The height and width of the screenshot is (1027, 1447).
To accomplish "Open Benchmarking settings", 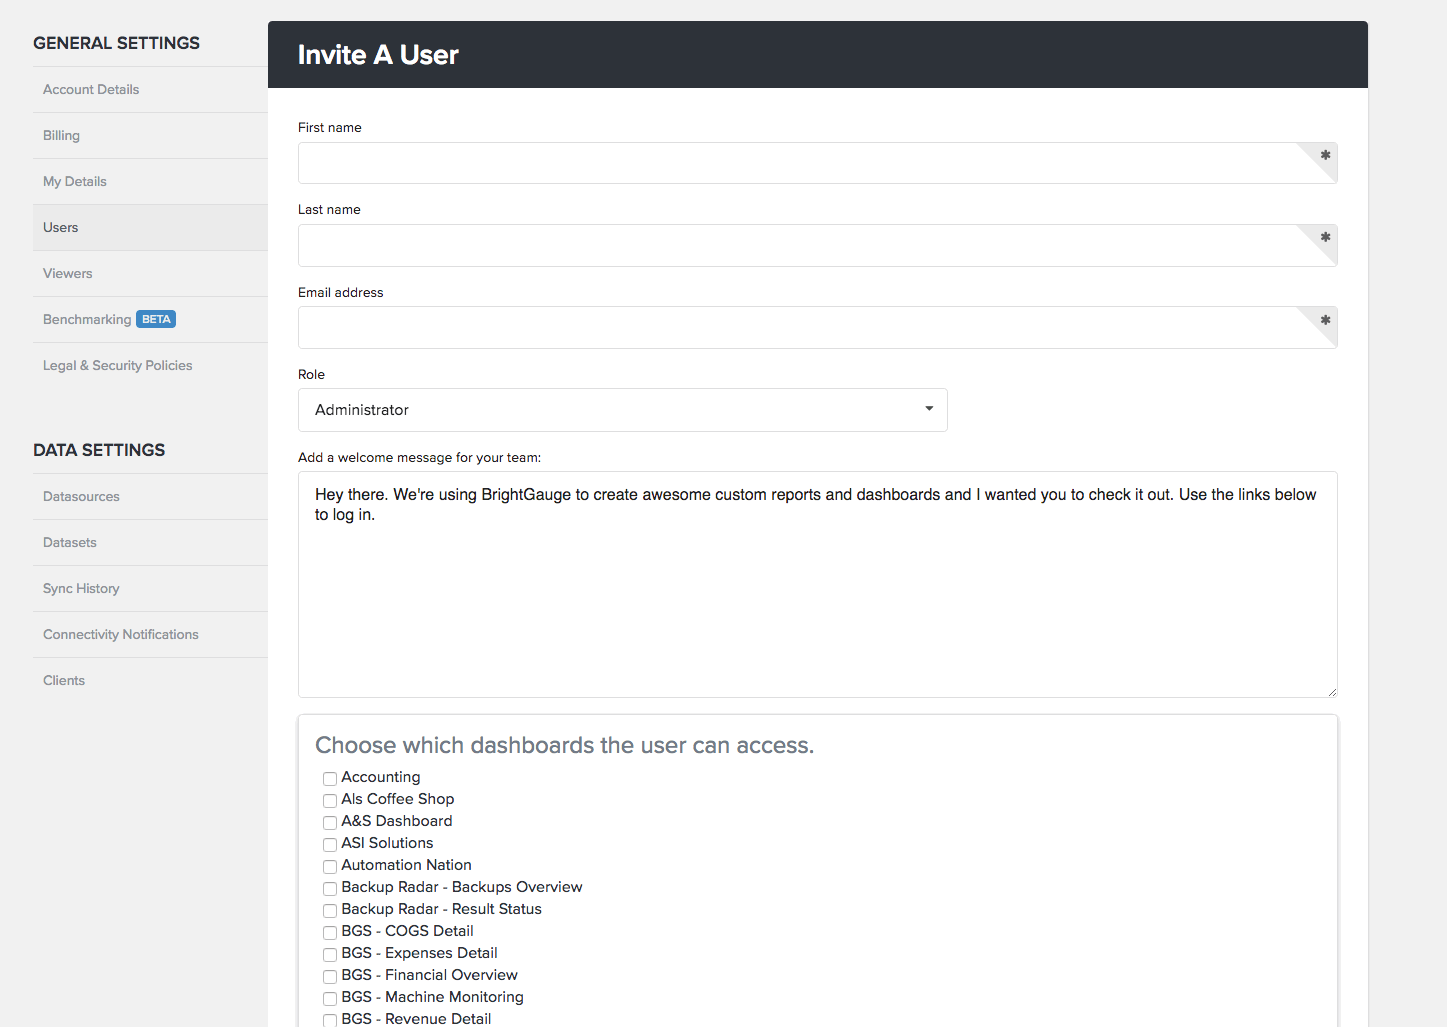I will (87, 319).
